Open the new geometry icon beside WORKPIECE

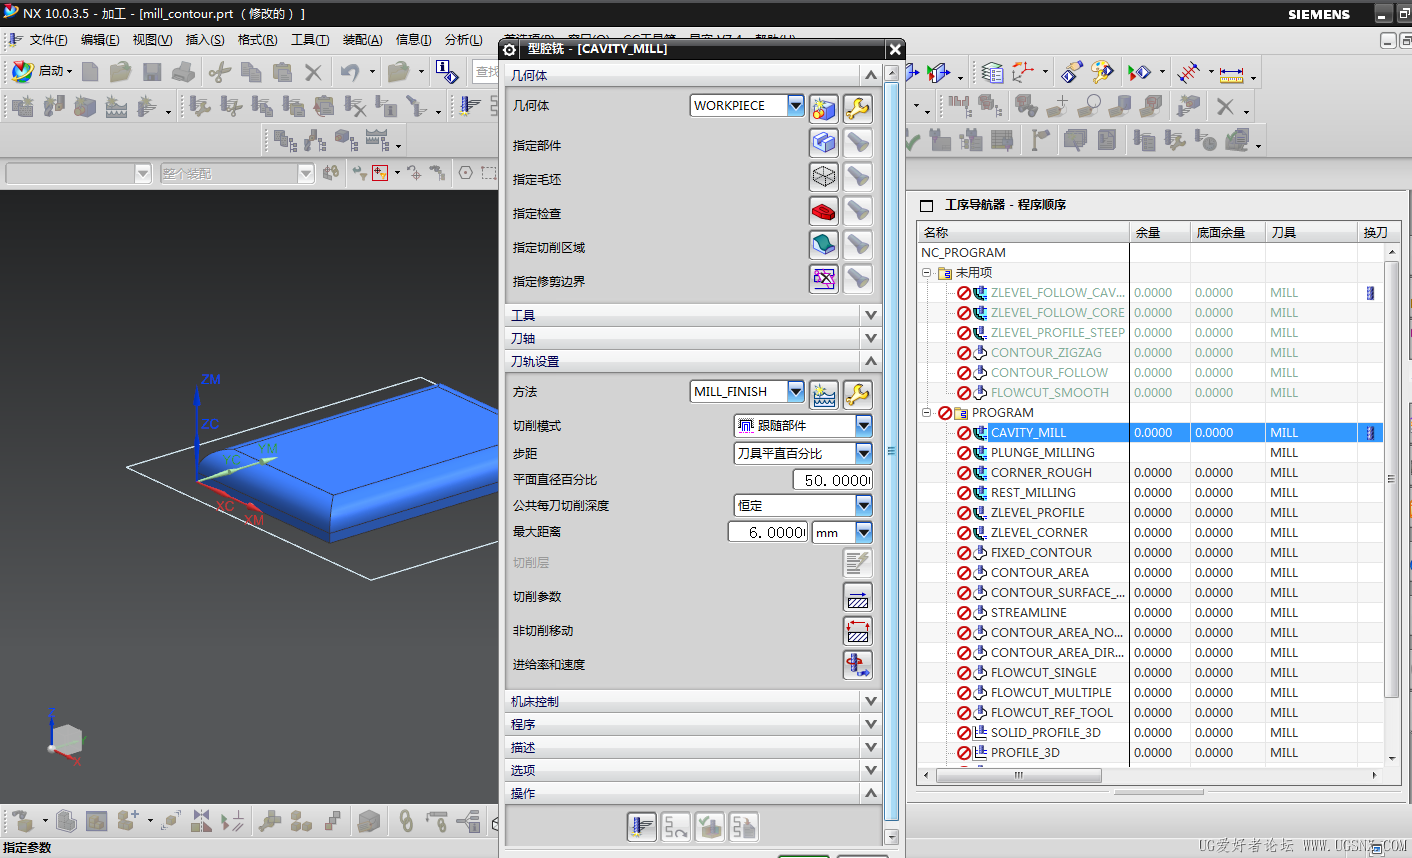[x=824, y=108]
